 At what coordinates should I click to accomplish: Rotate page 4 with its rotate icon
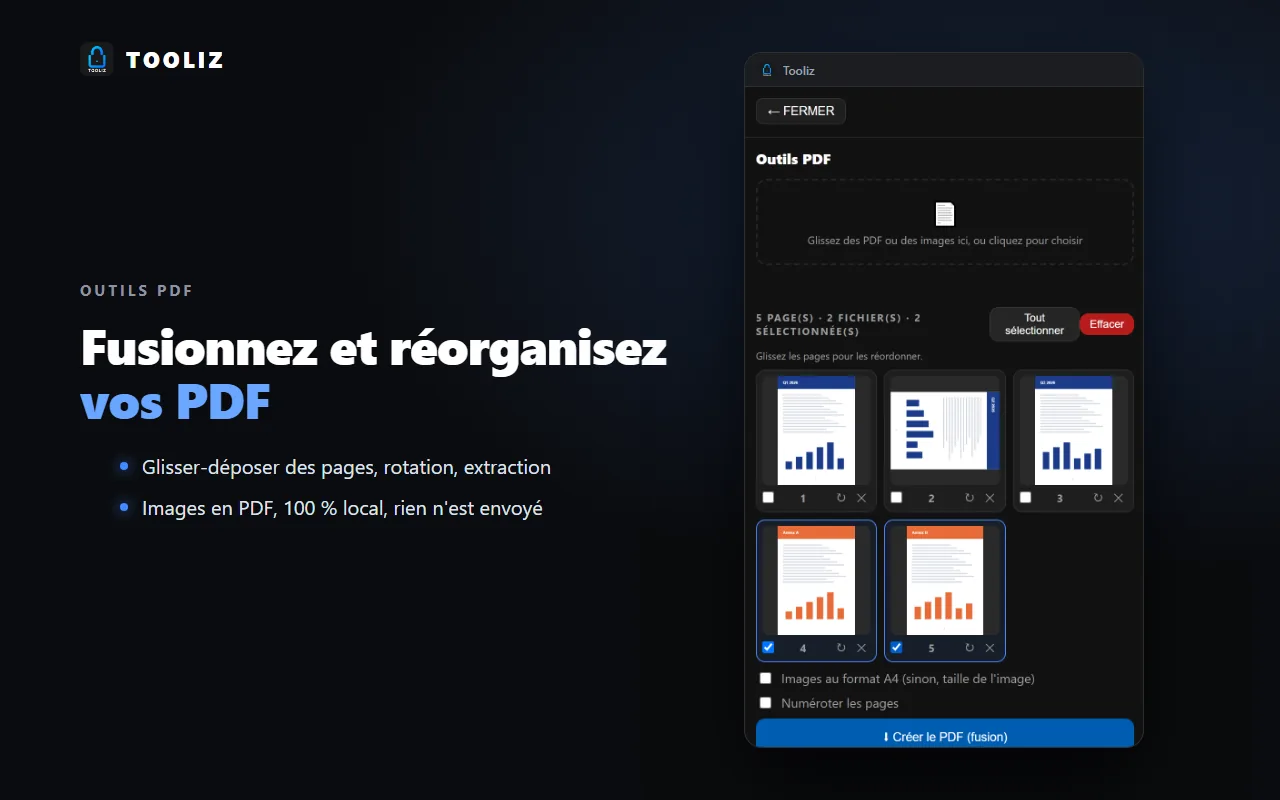pos(841,648)
